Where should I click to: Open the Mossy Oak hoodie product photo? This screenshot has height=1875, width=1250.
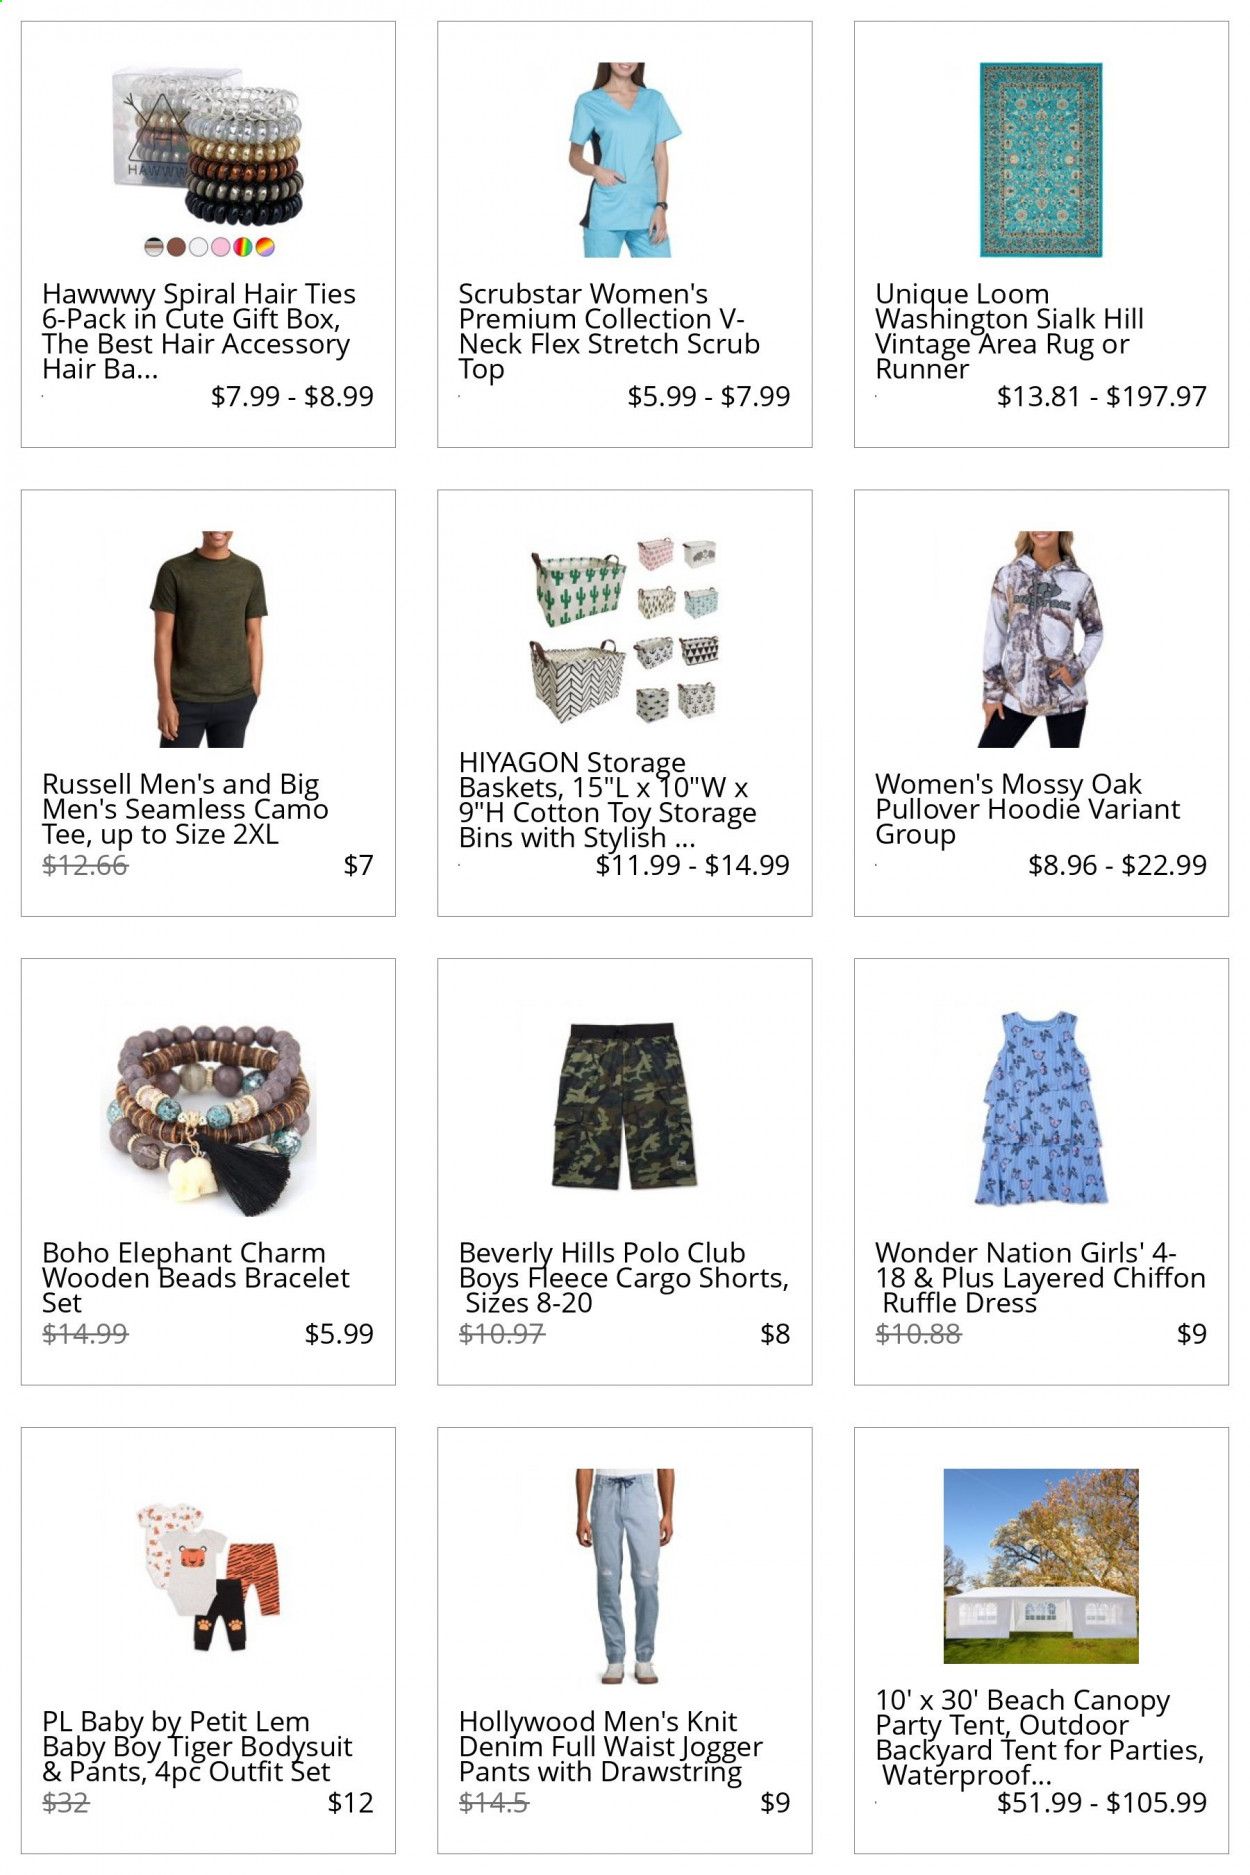coord(1040,638)
